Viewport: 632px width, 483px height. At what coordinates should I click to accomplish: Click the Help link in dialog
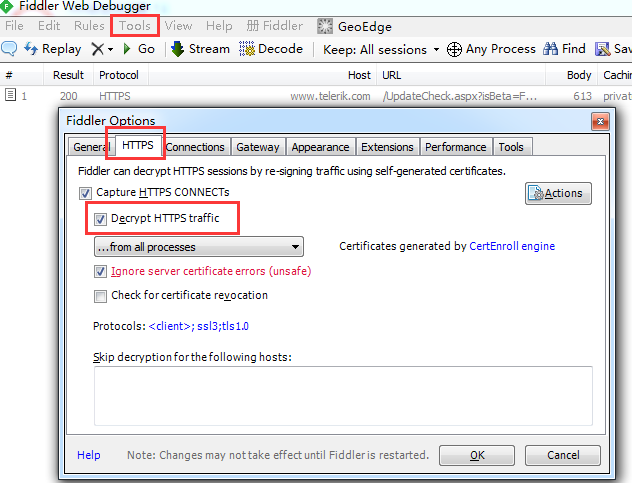pyautogui.click(x=89, y=455)
